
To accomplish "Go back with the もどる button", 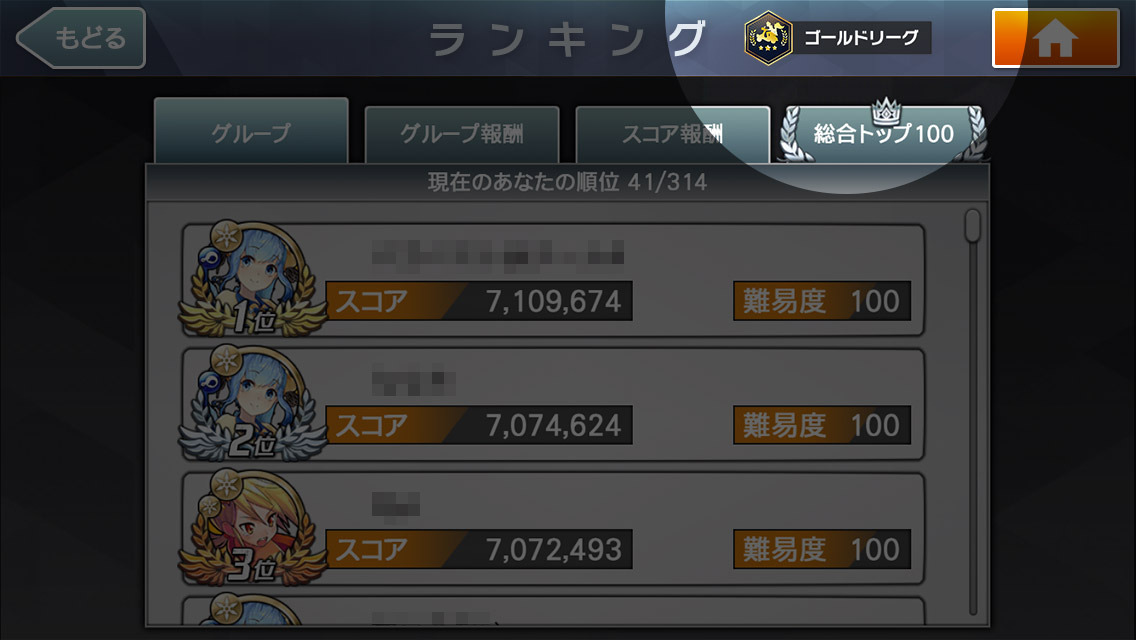I will click(x=81, y=38).
